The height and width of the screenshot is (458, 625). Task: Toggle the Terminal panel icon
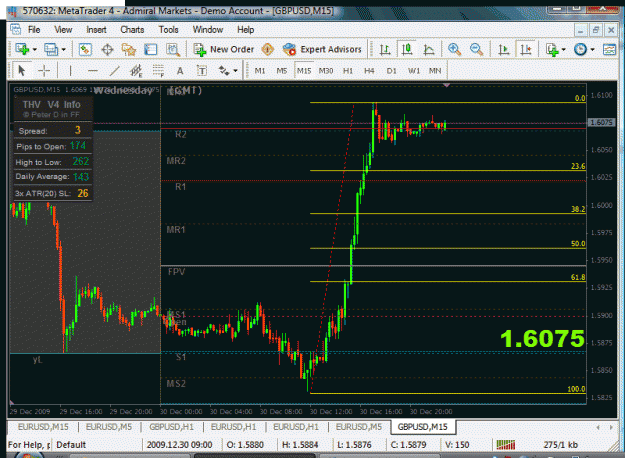coord(151,49)
